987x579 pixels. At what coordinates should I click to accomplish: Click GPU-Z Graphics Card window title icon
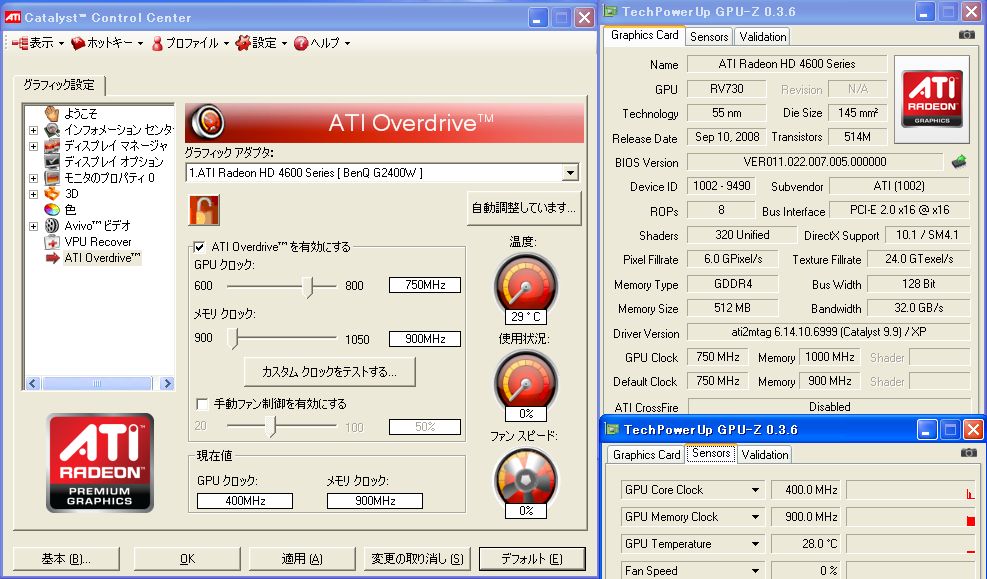[x=610, y=11]
